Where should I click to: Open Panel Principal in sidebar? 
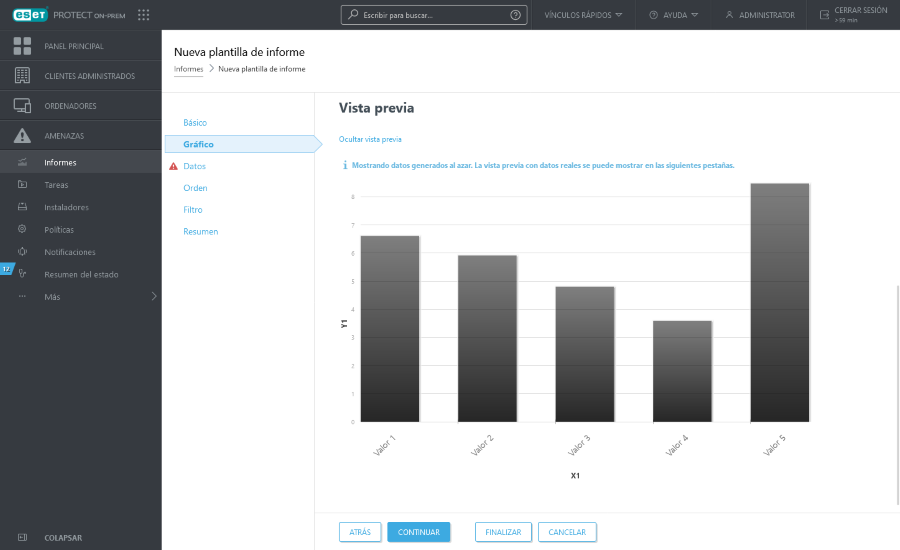80,46
